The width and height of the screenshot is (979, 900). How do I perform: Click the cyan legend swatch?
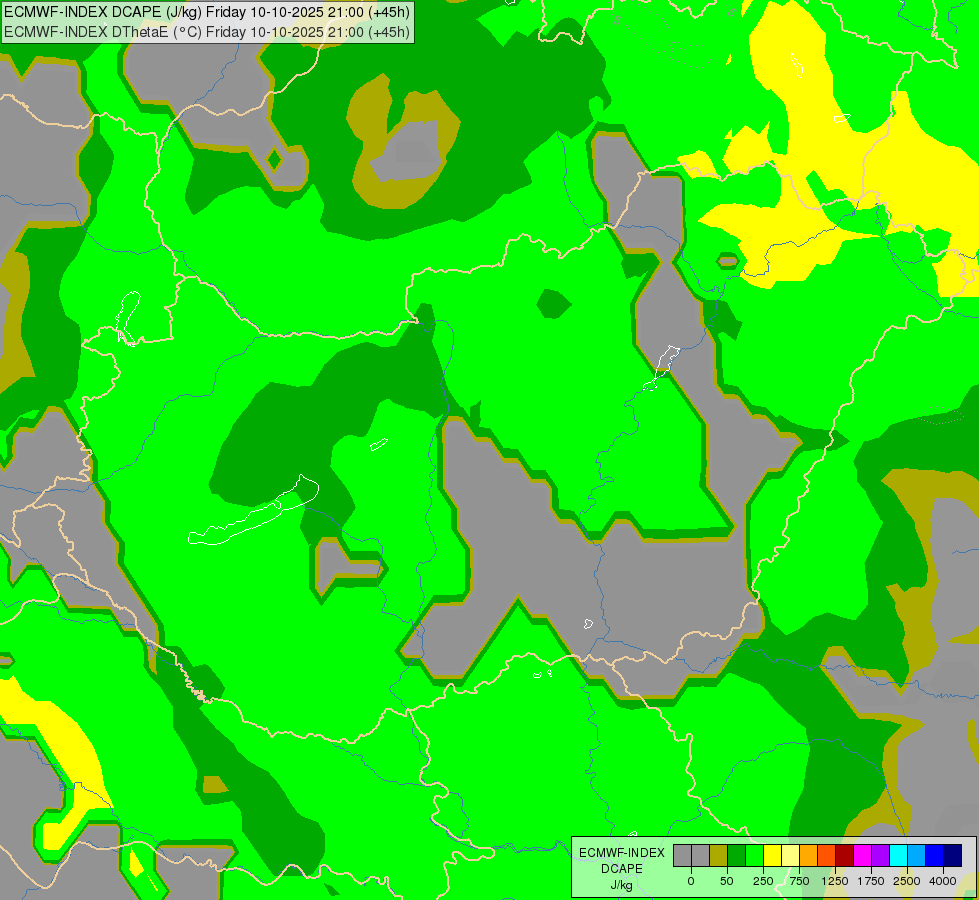click(898, 855)
